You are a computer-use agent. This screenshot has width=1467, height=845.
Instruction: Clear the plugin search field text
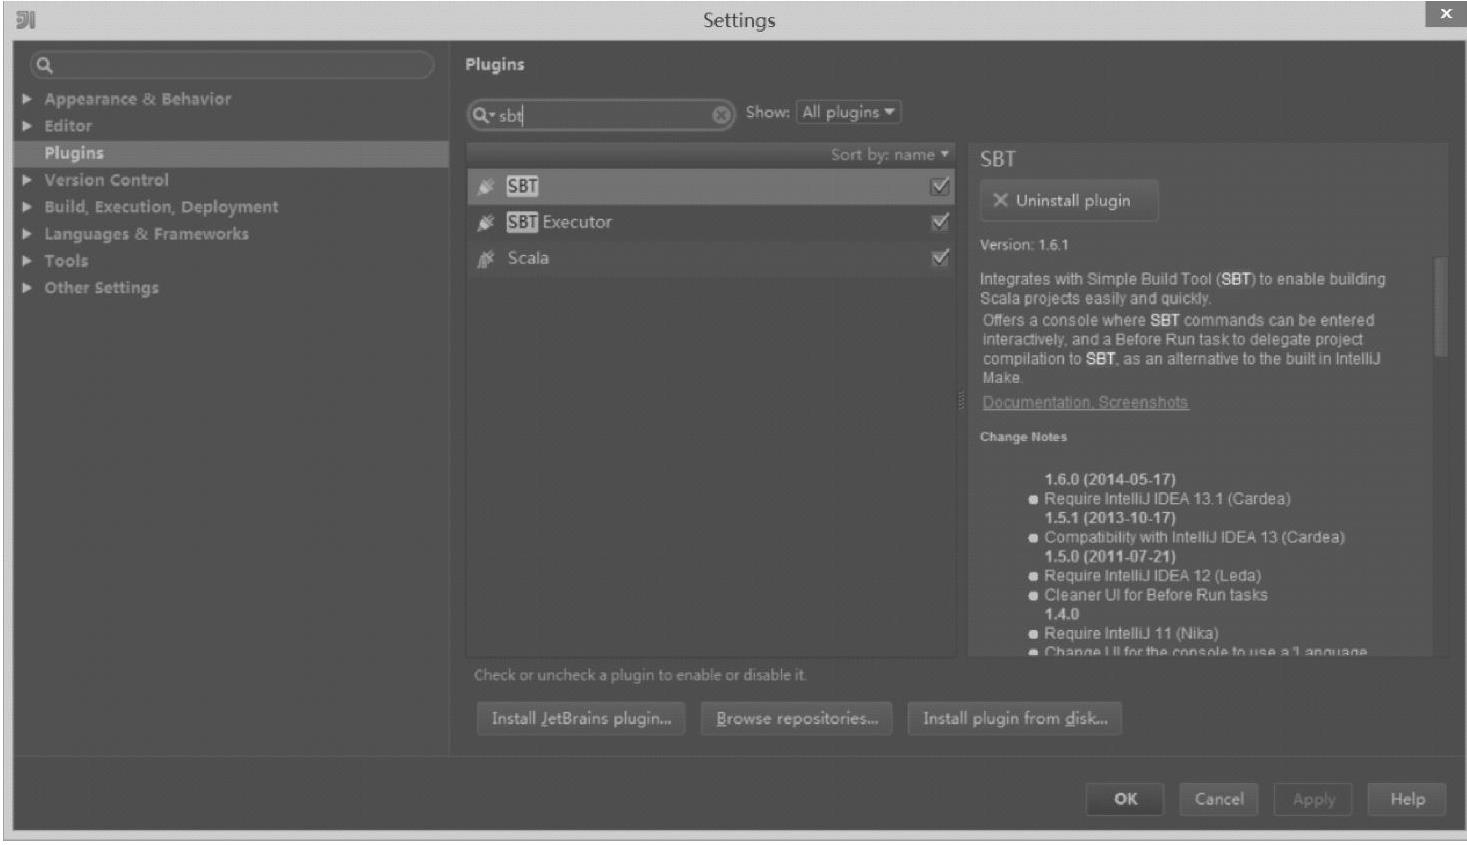721,115
